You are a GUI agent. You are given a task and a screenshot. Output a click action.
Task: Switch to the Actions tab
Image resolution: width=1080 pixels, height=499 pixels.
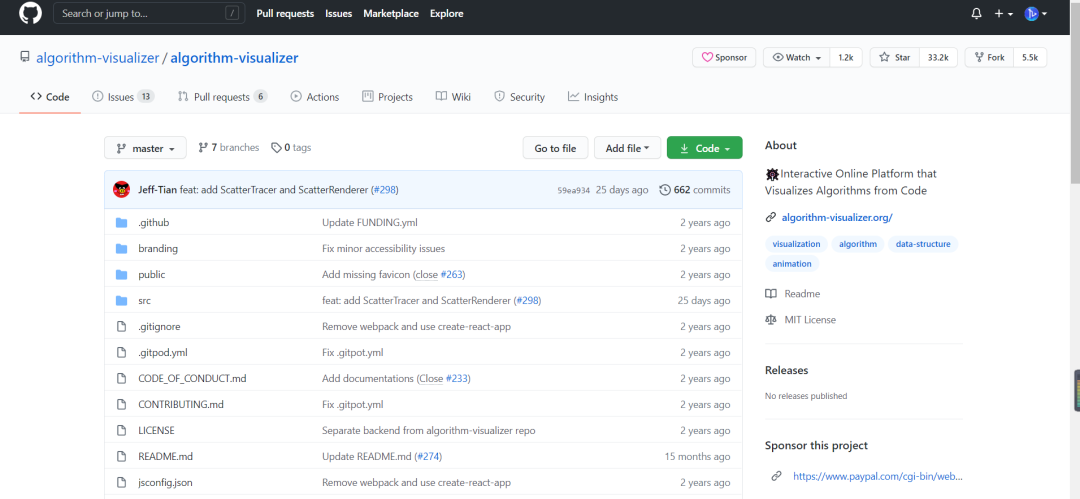[315, 97]
